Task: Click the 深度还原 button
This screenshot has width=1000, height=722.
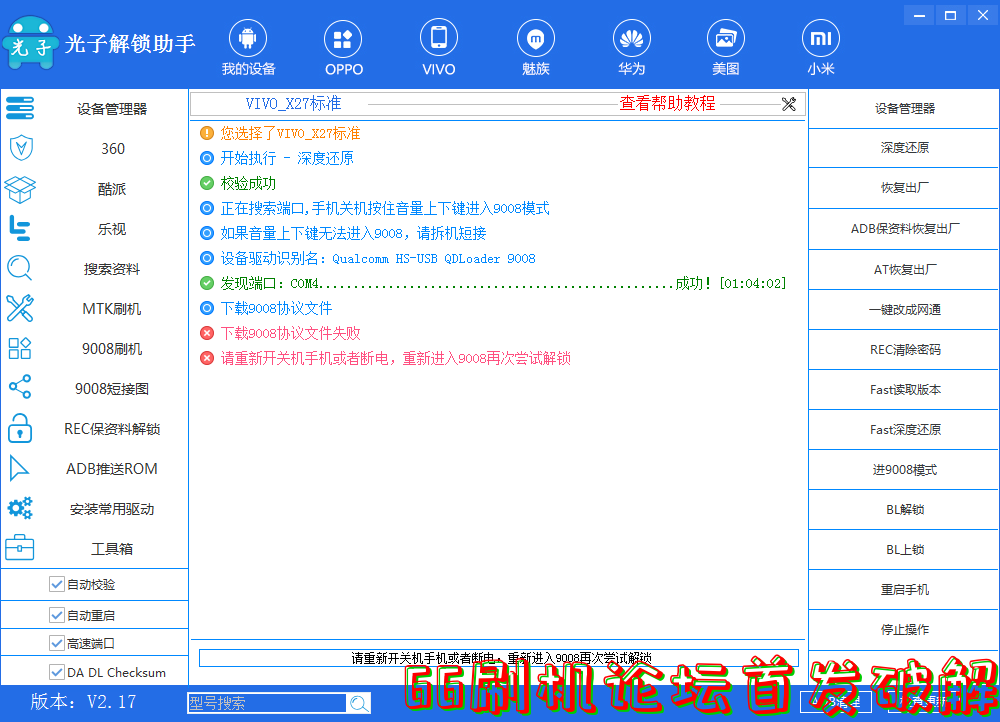Action: (x=904, y=148)
